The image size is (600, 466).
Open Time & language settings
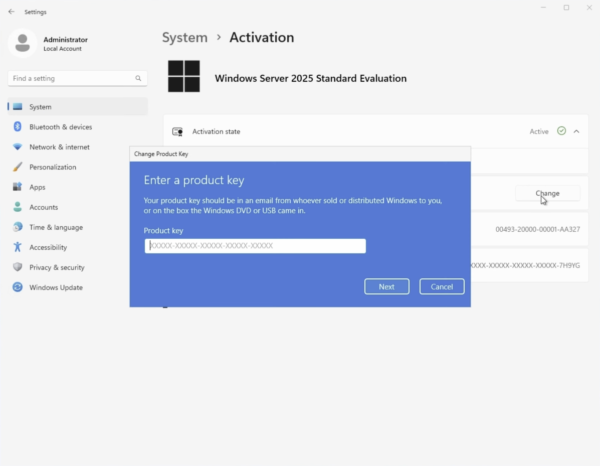pos(77,227)
